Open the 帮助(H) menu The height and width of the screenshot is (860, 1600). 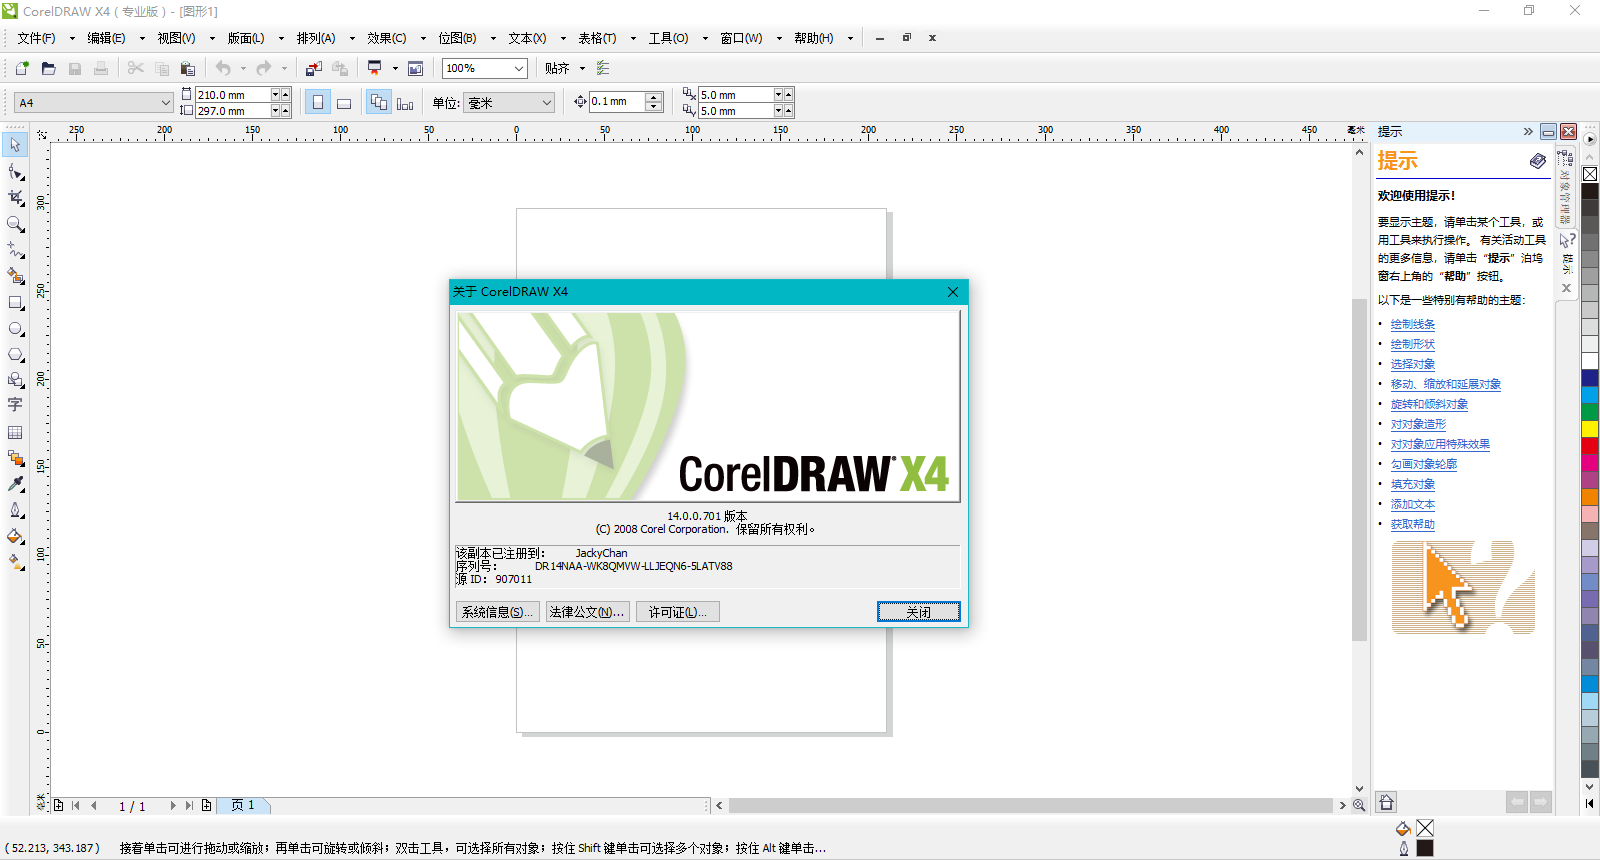point(813,38)
